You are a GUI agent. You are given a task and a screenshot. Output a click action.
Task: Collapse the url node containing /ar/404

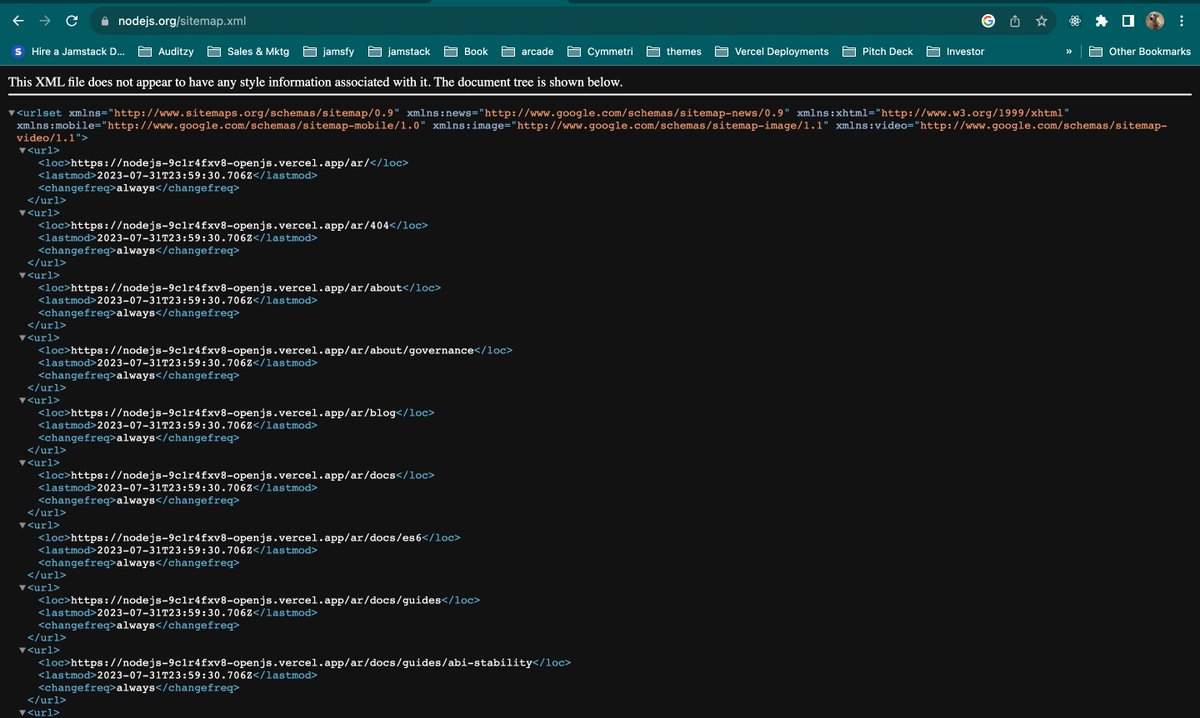click(x=23, y=213)
